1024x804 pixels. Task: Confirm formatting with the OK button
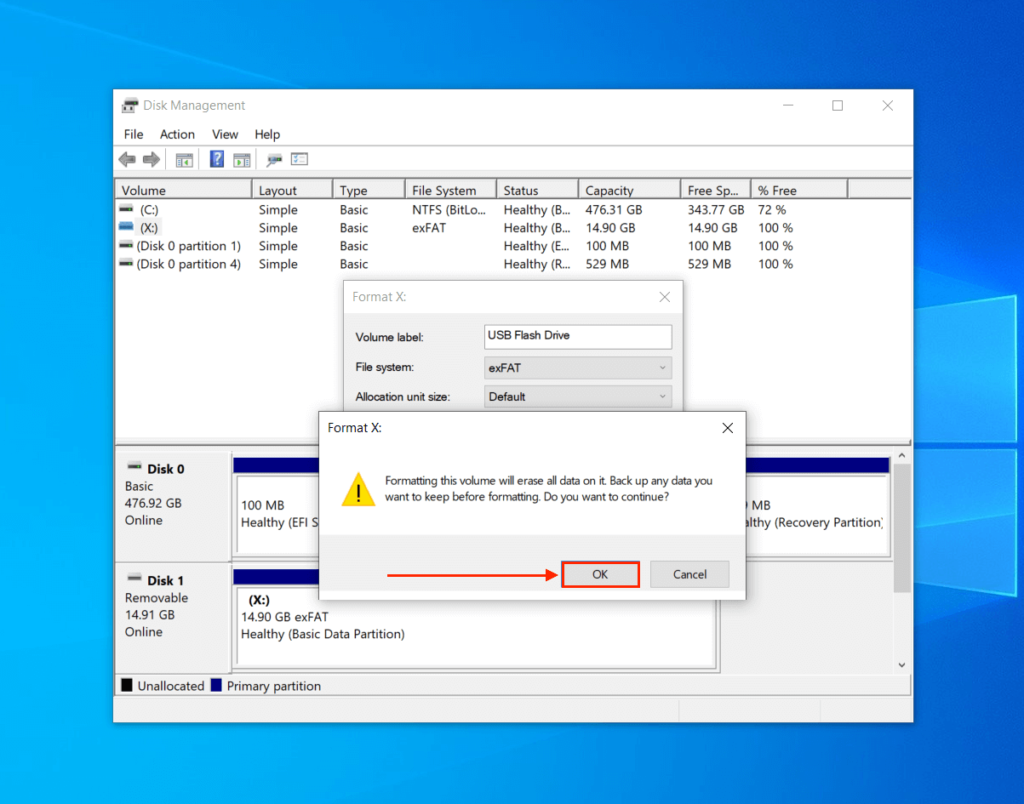(600, 574)
